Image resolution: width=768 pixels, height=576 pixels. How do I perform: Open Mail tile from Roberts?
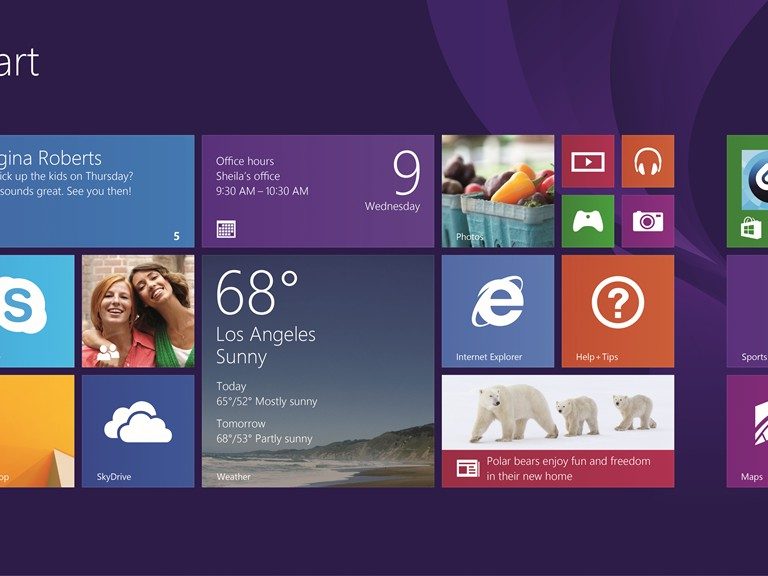point(97,191)
